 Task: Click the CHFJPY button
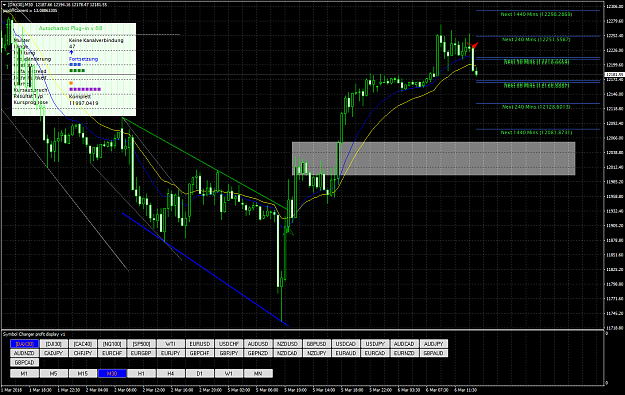pyautogui.click(x=83, y=353)
